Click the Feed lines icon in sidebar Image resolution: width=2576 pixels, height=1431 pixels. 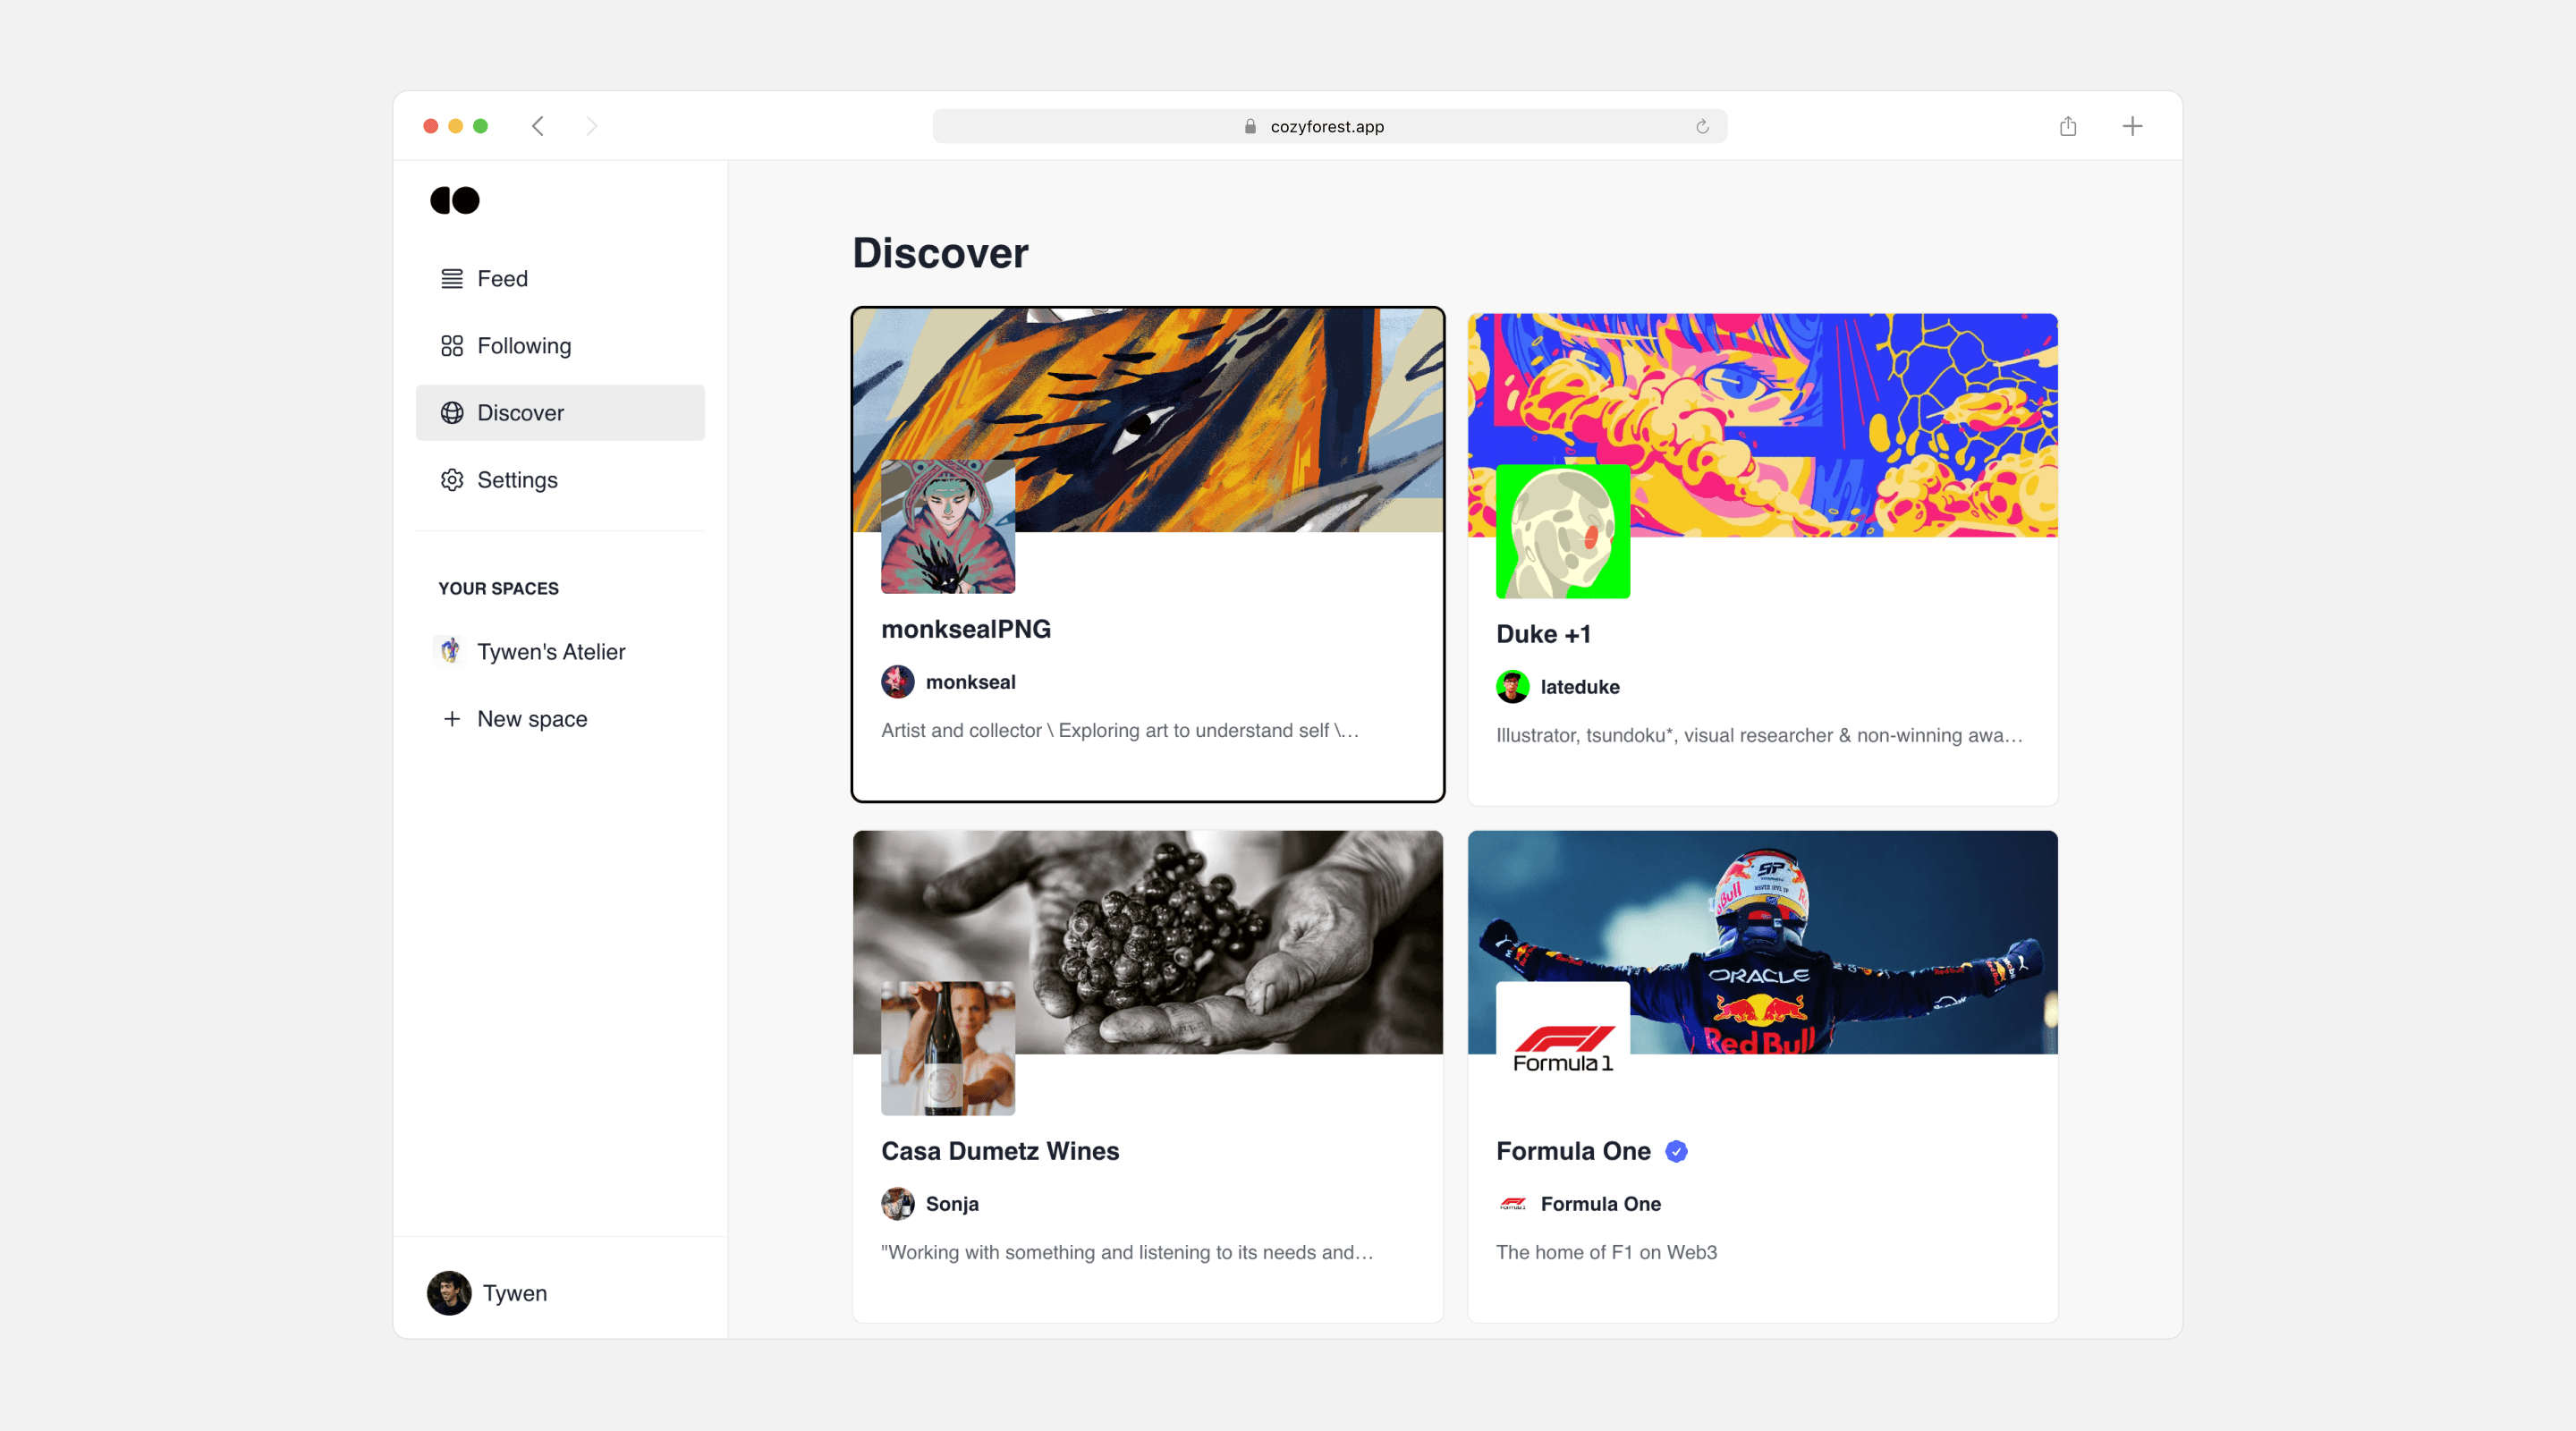click(451, 278)
